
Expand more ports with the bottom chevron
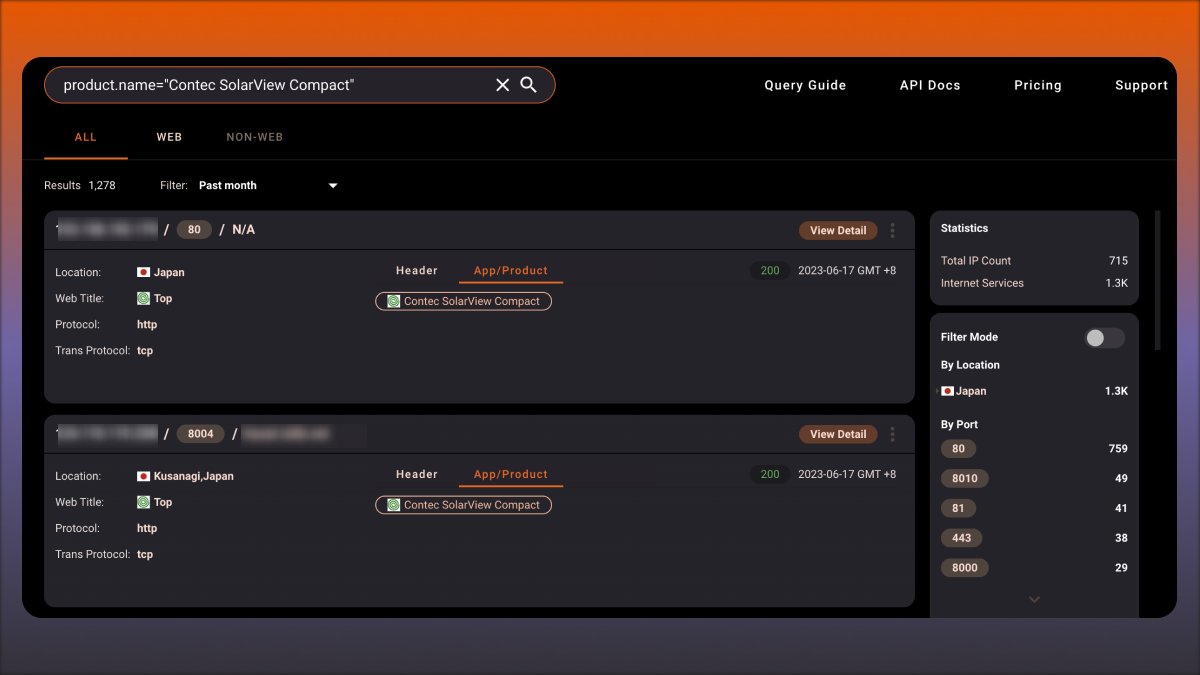tap(1034, 599)
